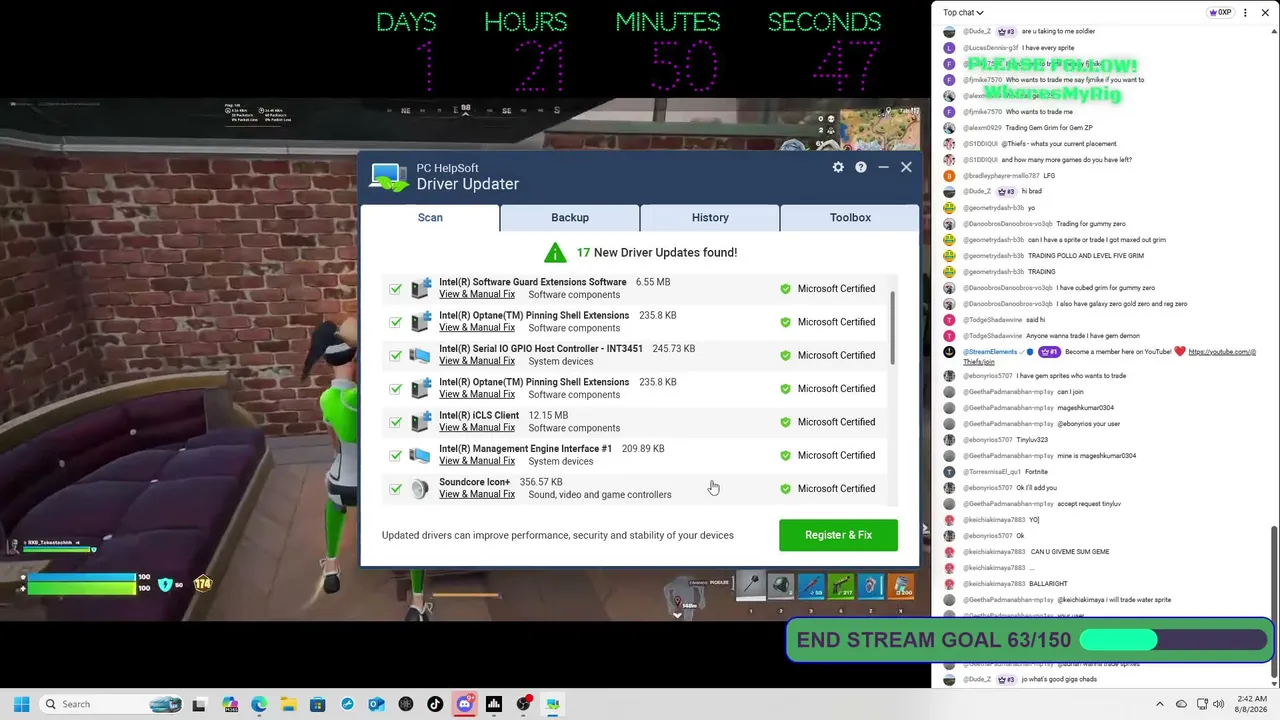Image resolution: width=1280 pixels, height=720 pixels.
Task: Uncheck Soundcore Icon+ driver
Action: [x=396, y=489]
